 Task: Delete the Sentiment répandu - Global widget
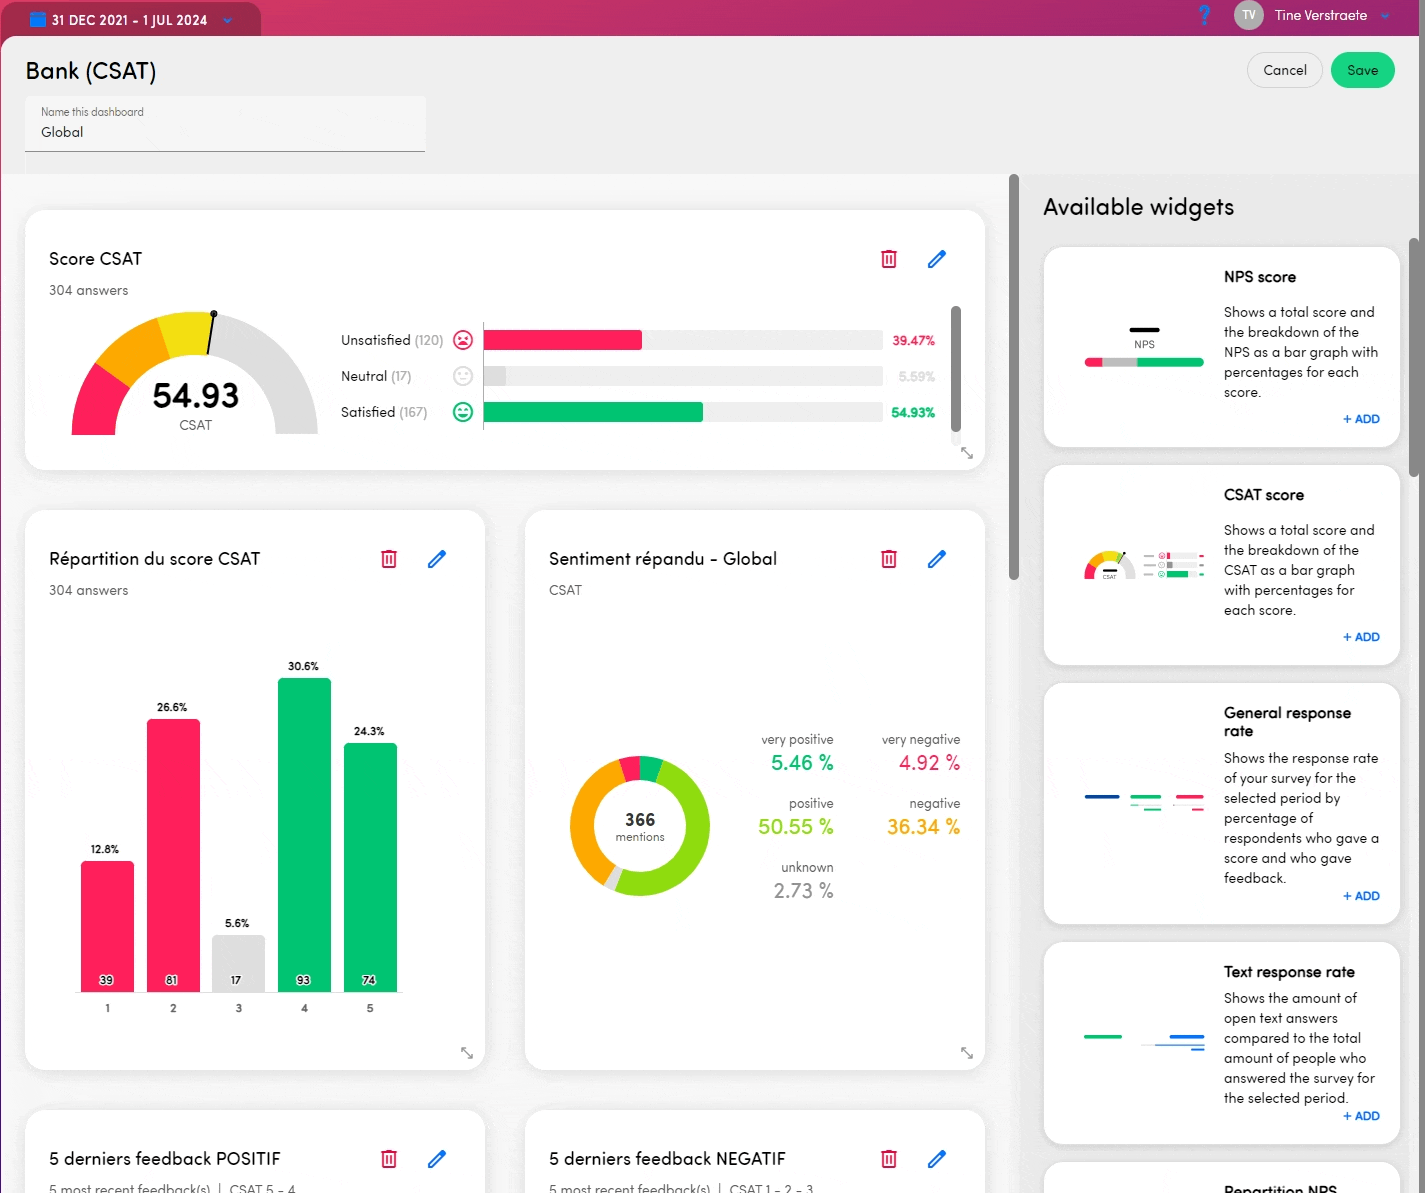[888, 559]
